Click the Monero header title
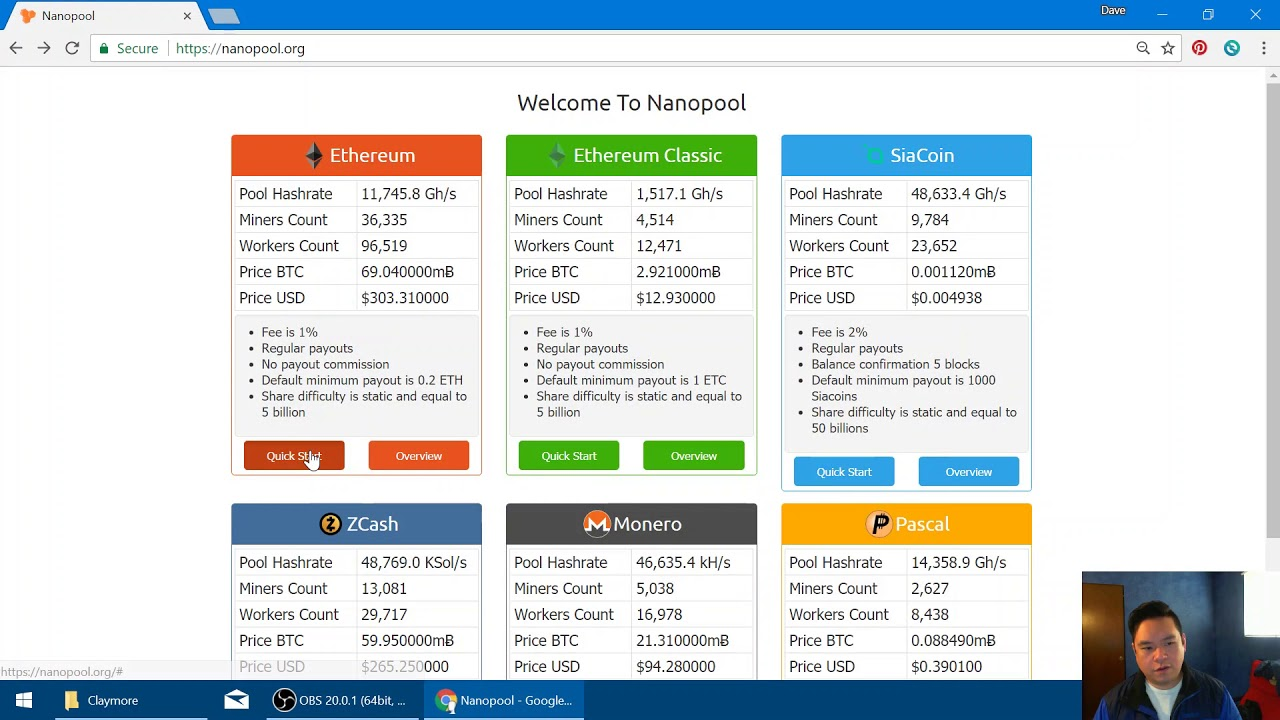The height and width of the screenshot is (720, 1280). [x=647, y=524]
